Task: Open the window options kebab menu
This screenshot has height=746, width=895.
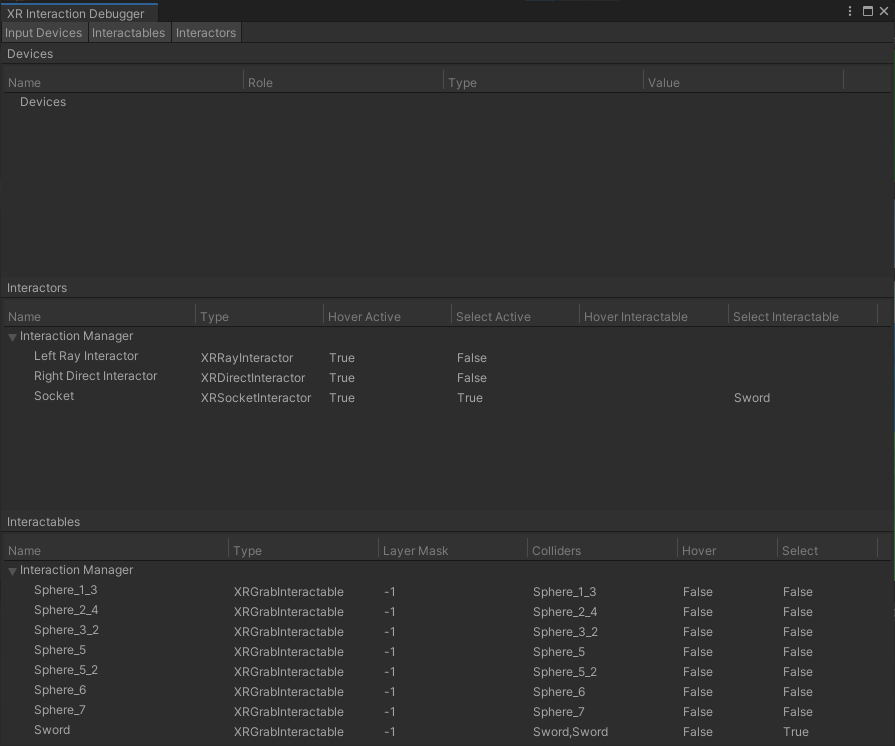Action: click(x=850, y=12)
